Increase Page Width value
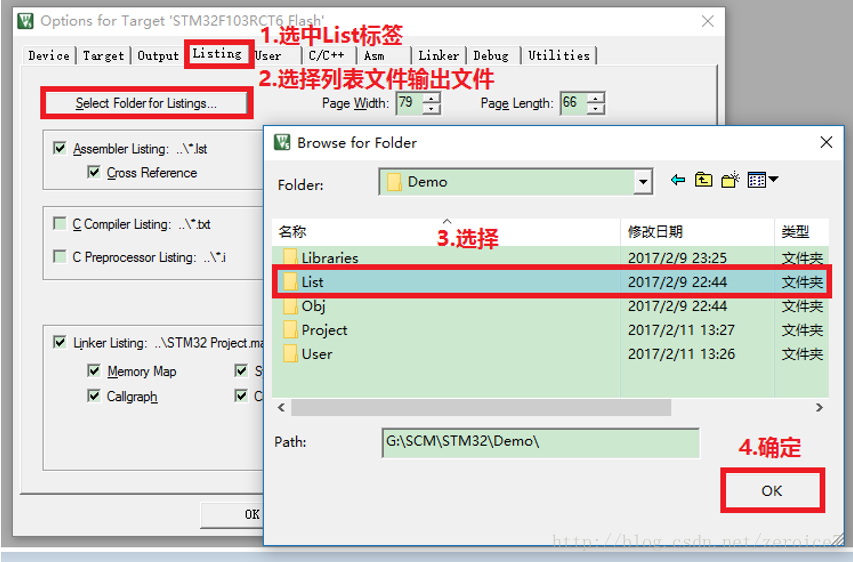This screenshot has width=853, height=562. point(431,98)
